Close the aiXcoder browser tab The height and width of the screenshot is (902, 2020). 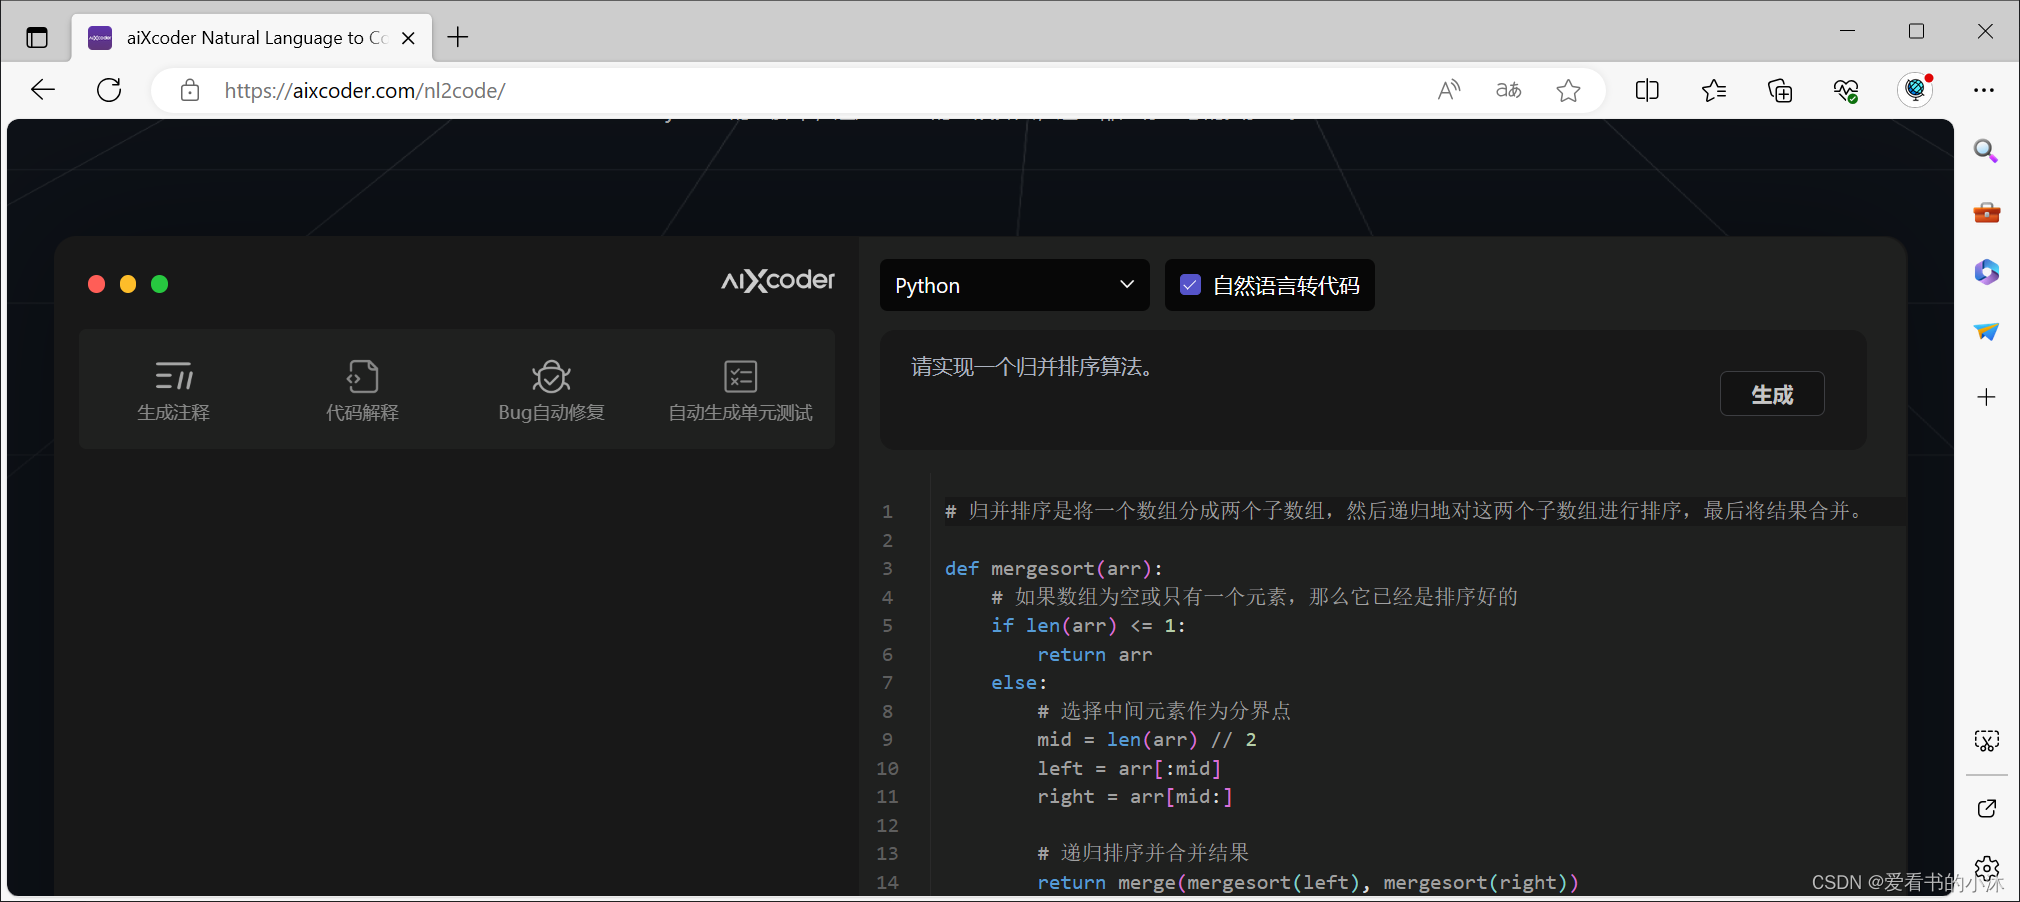(x=408, y=38)
